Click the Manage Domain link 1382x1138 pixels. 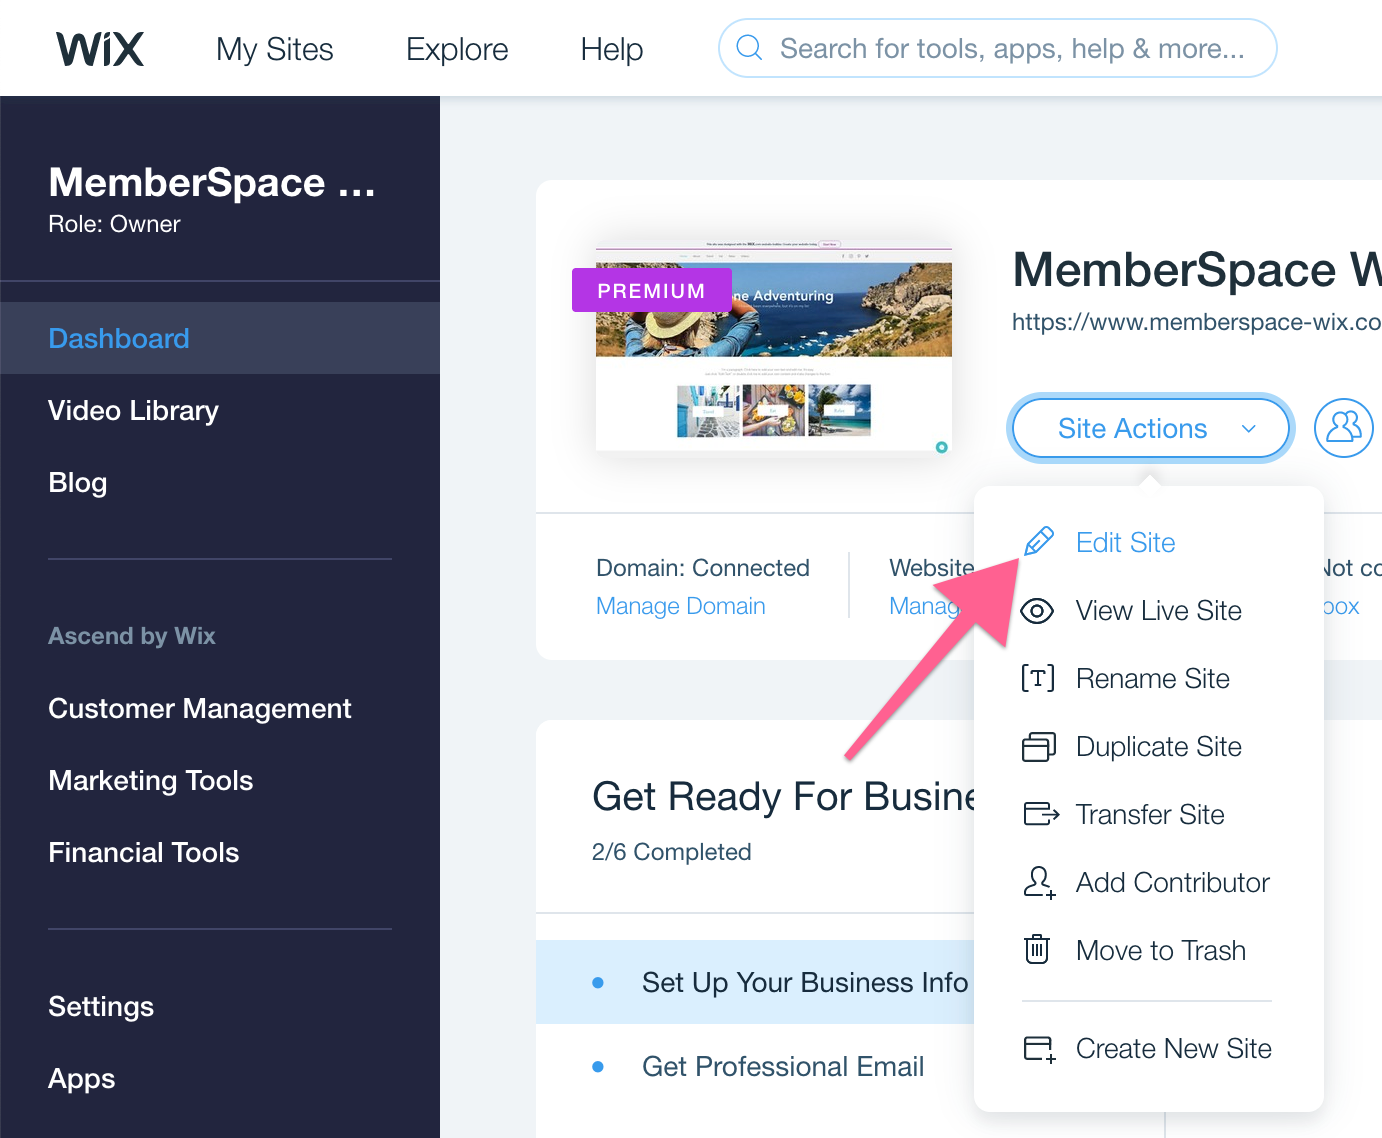click(680, 606)
